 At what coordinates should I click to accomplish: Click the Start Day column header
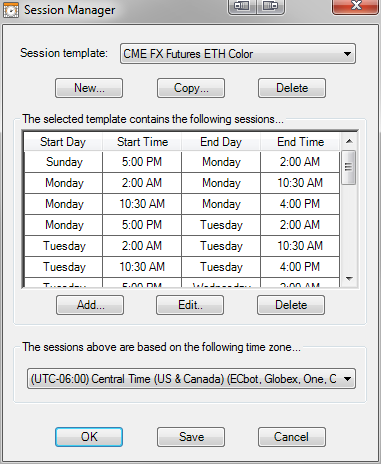pos(63,142)
